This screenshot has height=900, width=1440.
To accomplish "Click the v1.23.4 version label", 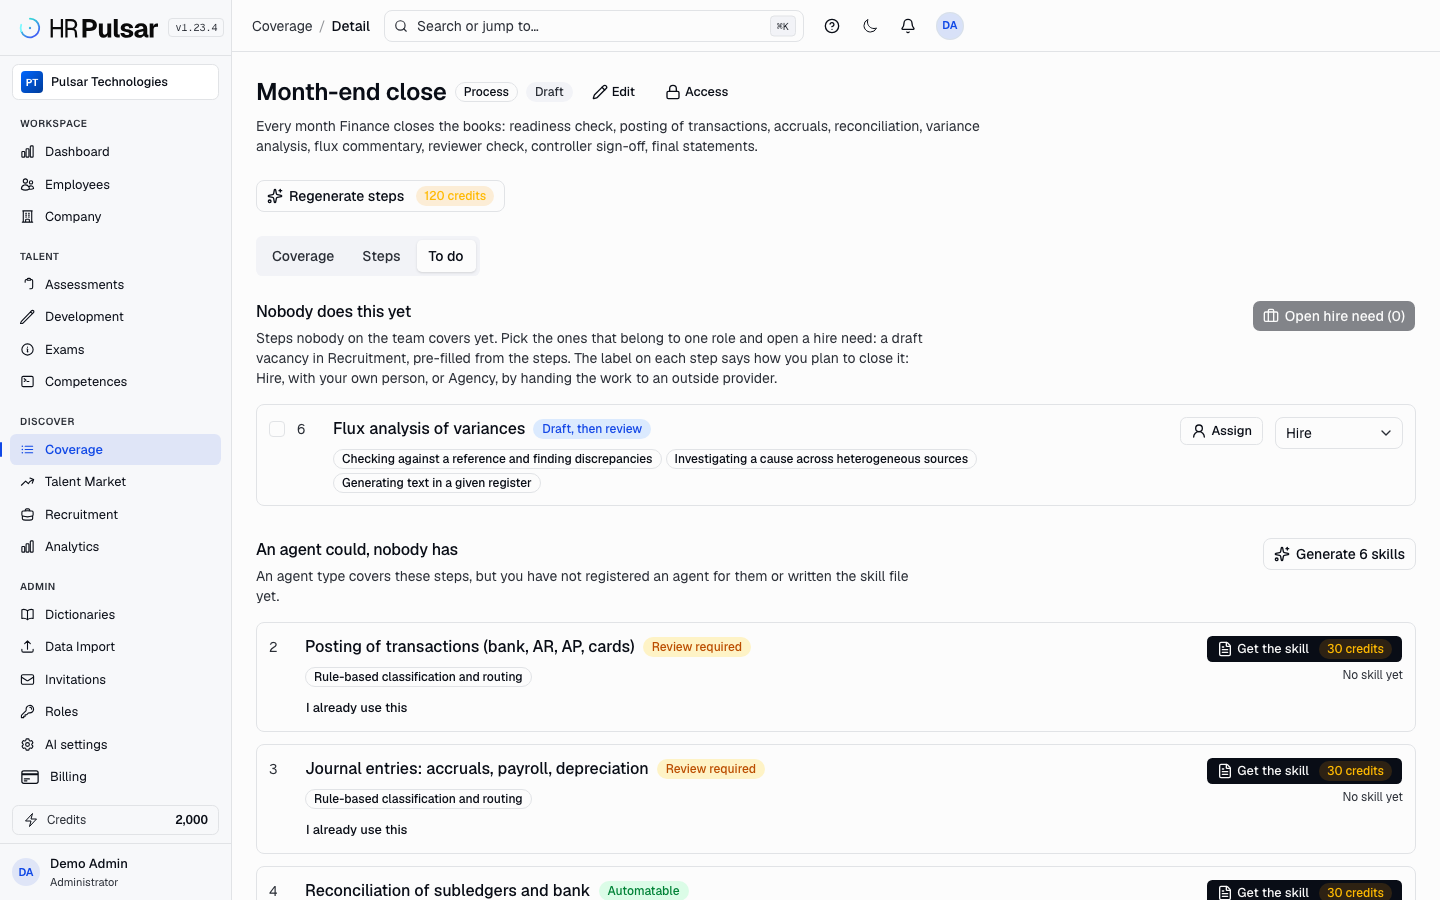I will 196,28.
